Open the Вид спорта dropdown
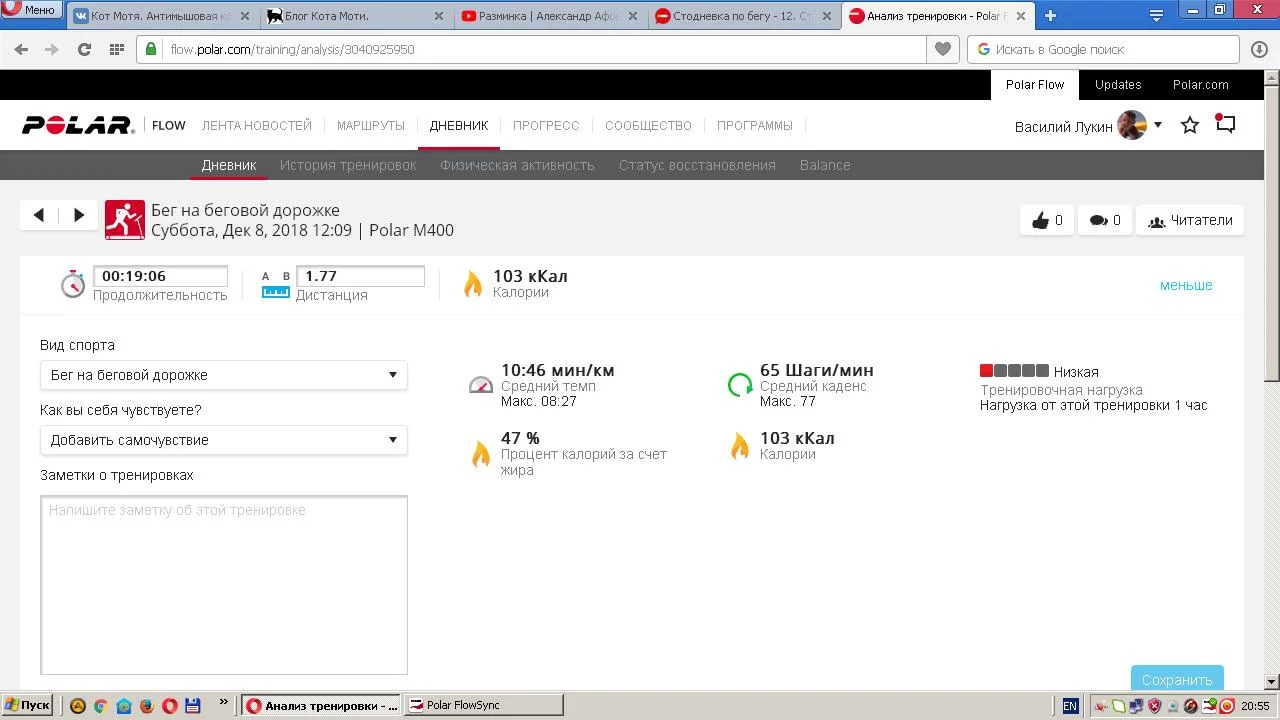This screenshot has width=1280, height=720. point(223,375)
